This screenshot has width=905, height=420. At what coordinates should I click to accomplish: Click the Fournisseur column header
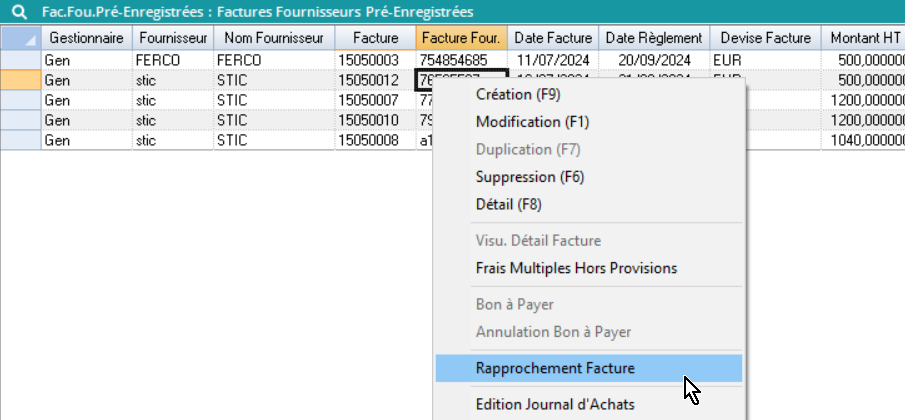tap(173, 38)
